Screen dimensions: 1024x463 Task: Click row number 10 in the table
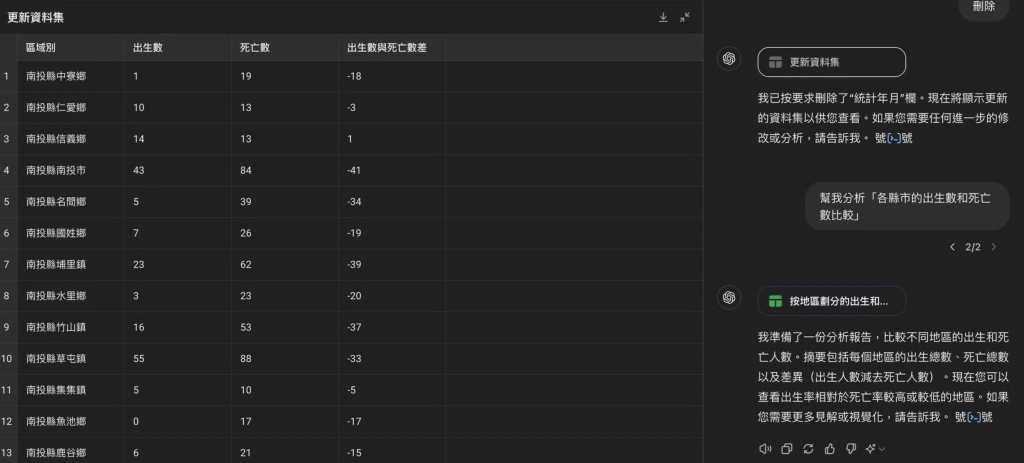pyautogui.click(x=7, y=359)
